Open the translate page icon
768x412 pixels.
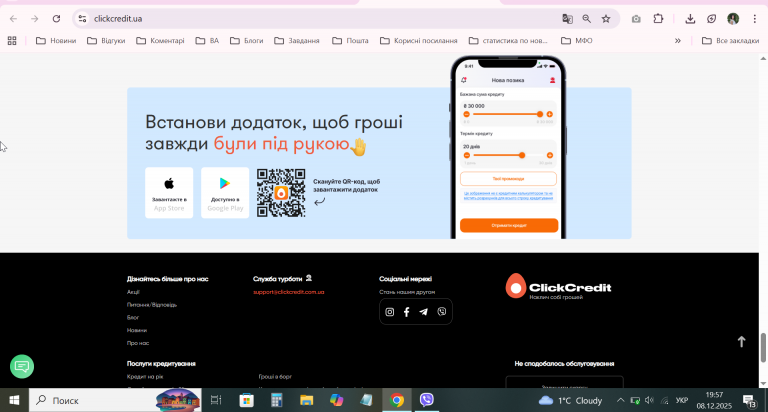[x=567, y=19]
